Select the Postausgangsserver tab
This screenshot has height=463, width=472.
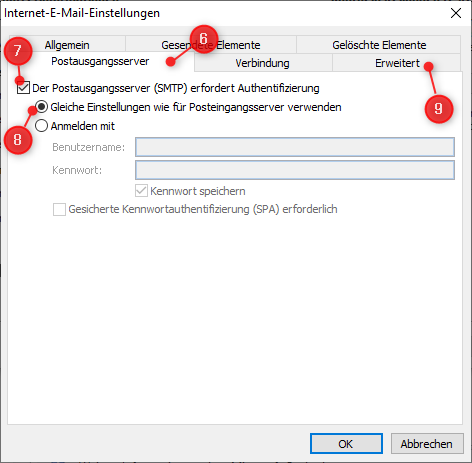tap(100, 61)
